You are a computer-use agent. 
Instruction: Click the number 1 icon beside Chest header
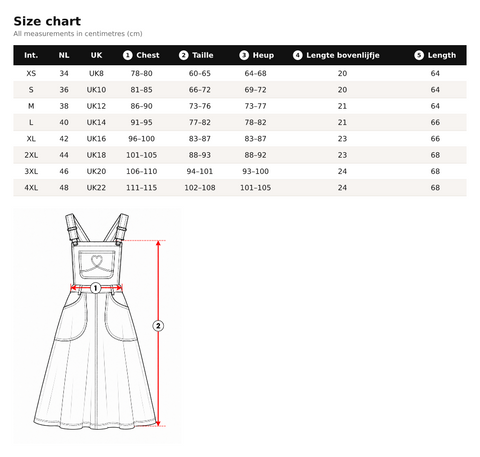[128, 55]
